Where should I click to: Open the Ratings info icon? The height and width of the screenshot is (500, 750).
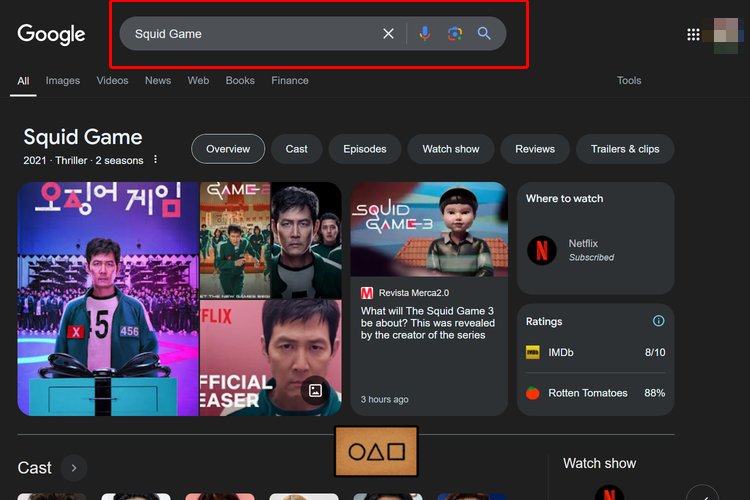tap(659, 321)
